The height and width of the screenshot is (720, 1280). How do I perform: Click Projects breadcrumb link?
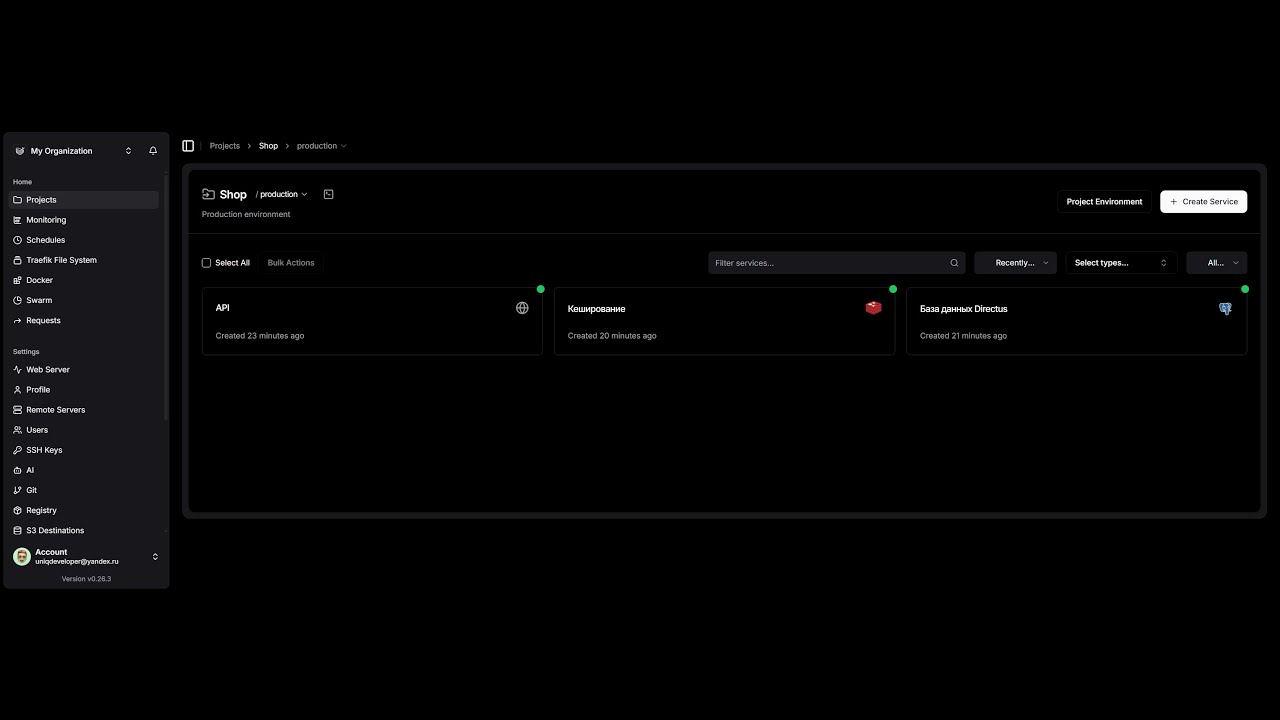pos(225,146)
